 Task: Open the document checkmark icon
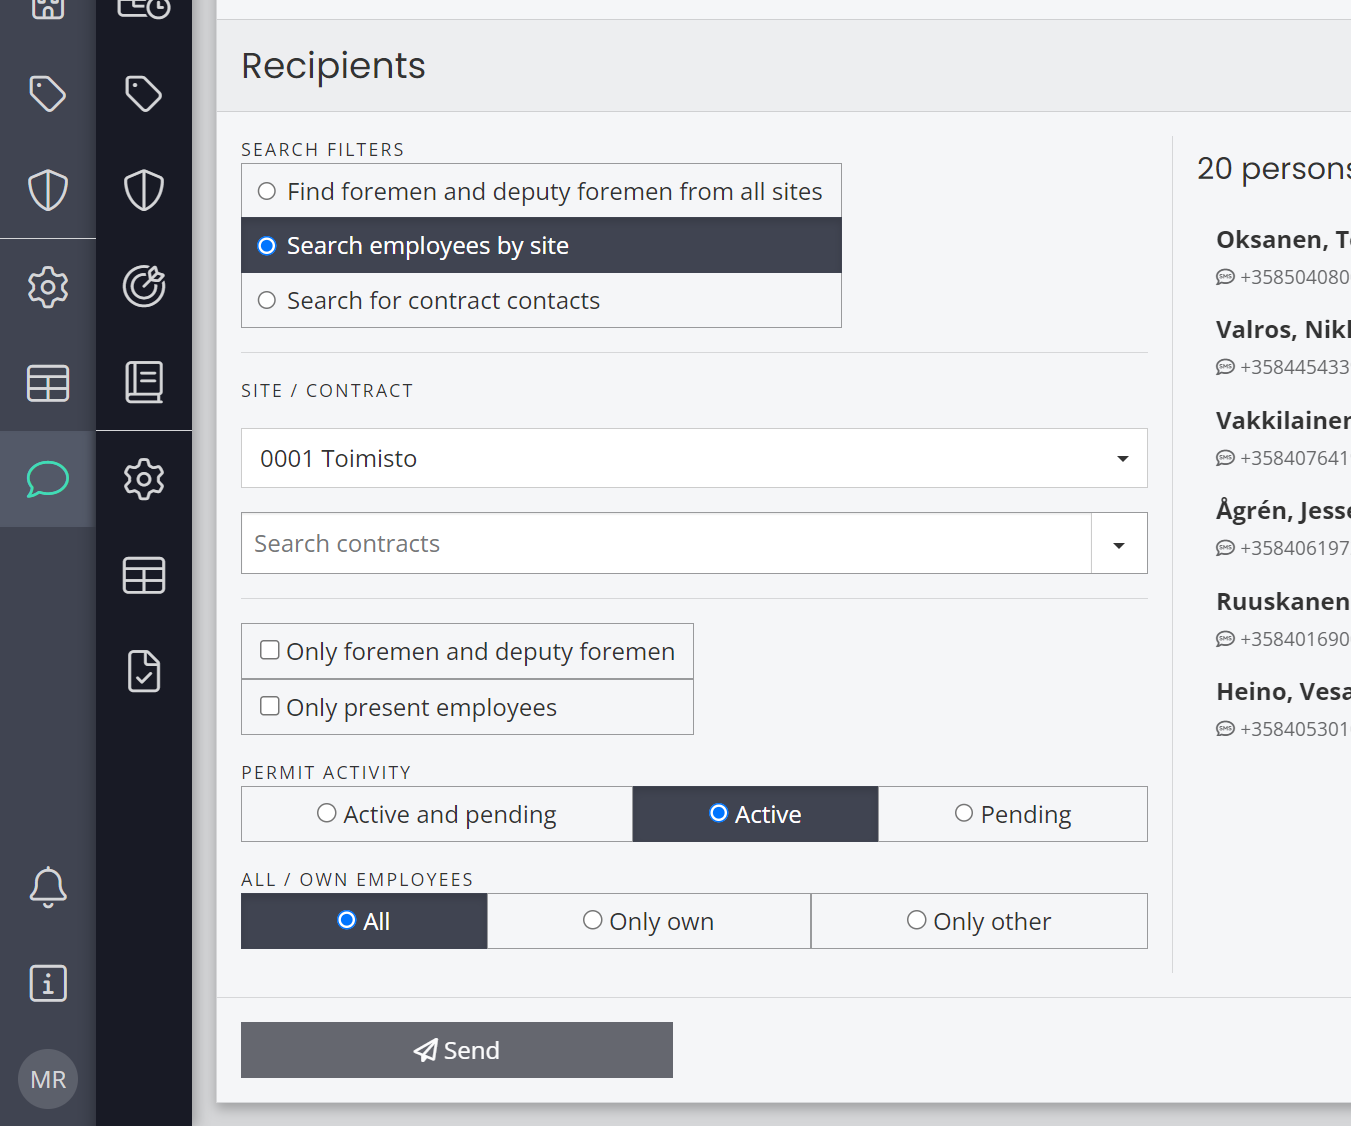pos(144,671)
